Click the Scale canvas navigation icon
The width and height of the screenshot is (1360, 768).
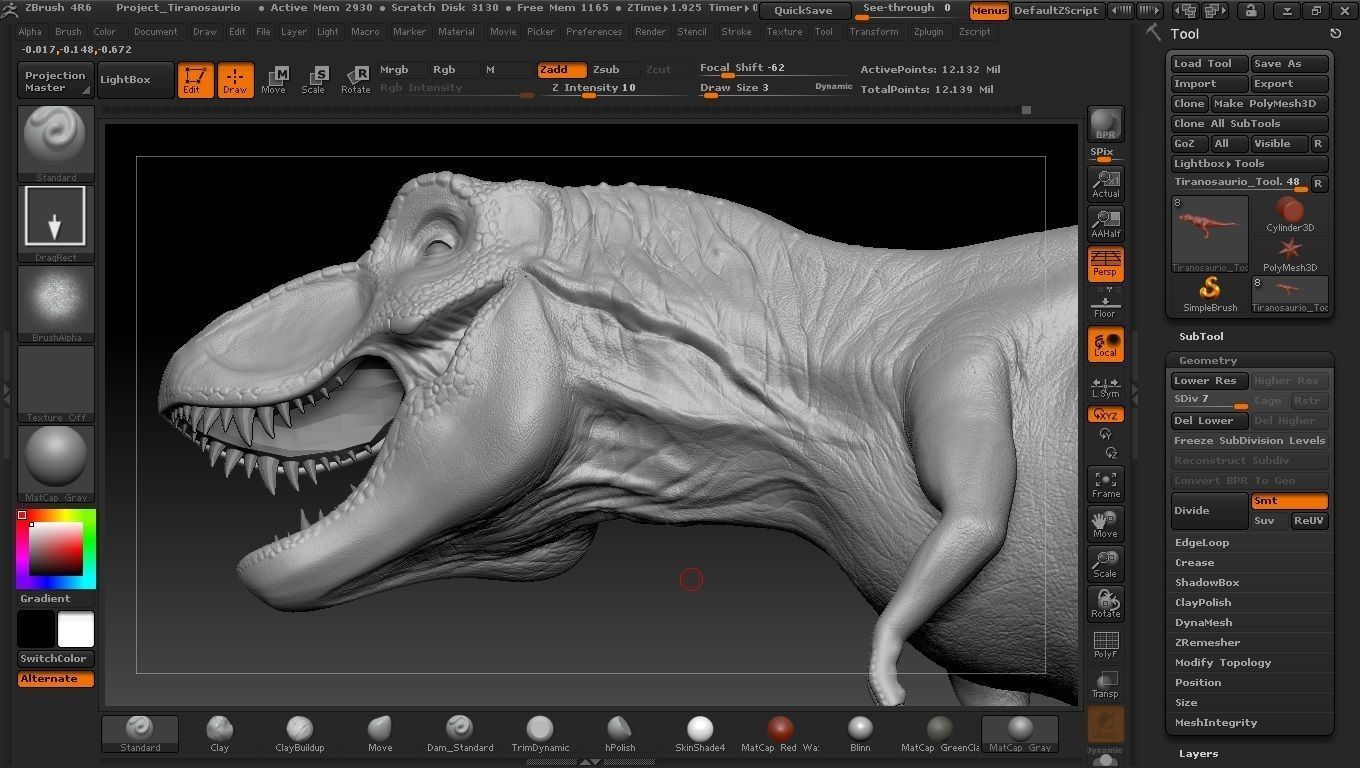(x=1105, y=563)
